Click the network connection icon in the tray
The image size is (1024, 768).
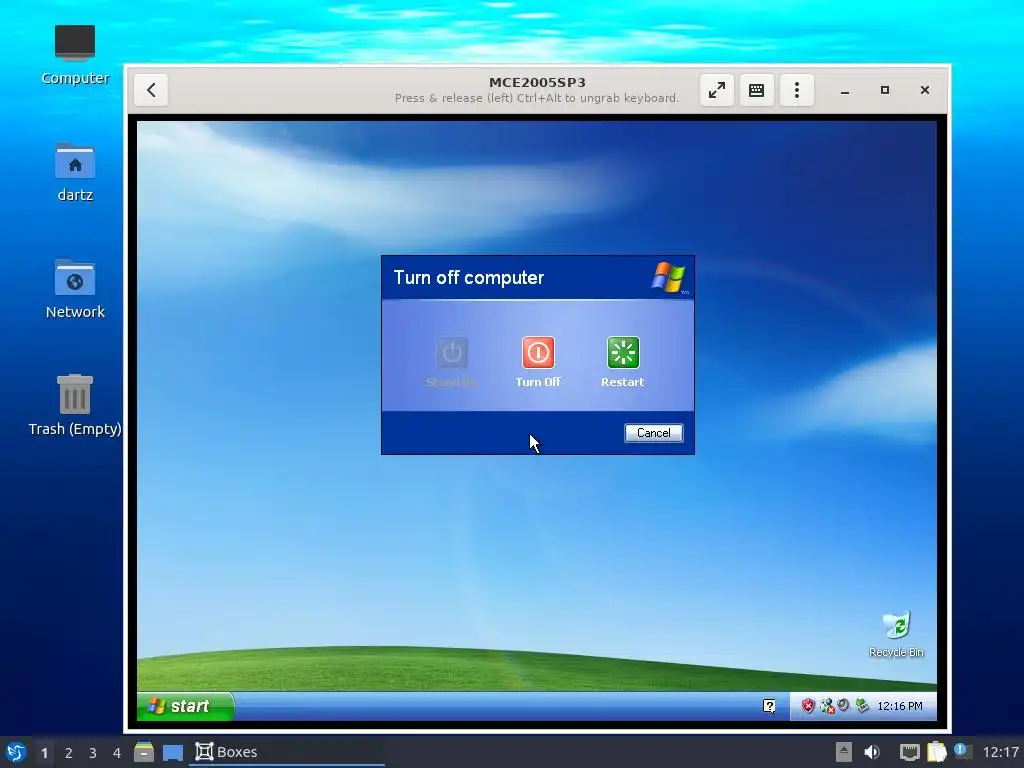(x=910, y=752)
